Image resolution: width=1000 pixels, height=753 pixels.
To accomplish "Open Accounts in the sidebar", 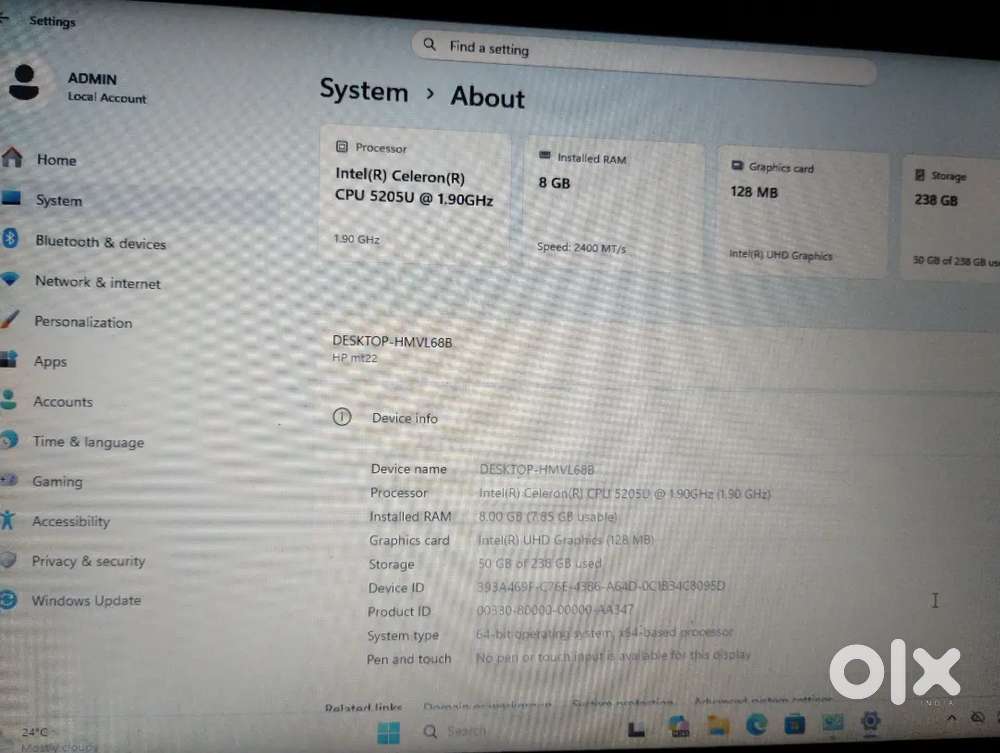I will tap(62, 402).
